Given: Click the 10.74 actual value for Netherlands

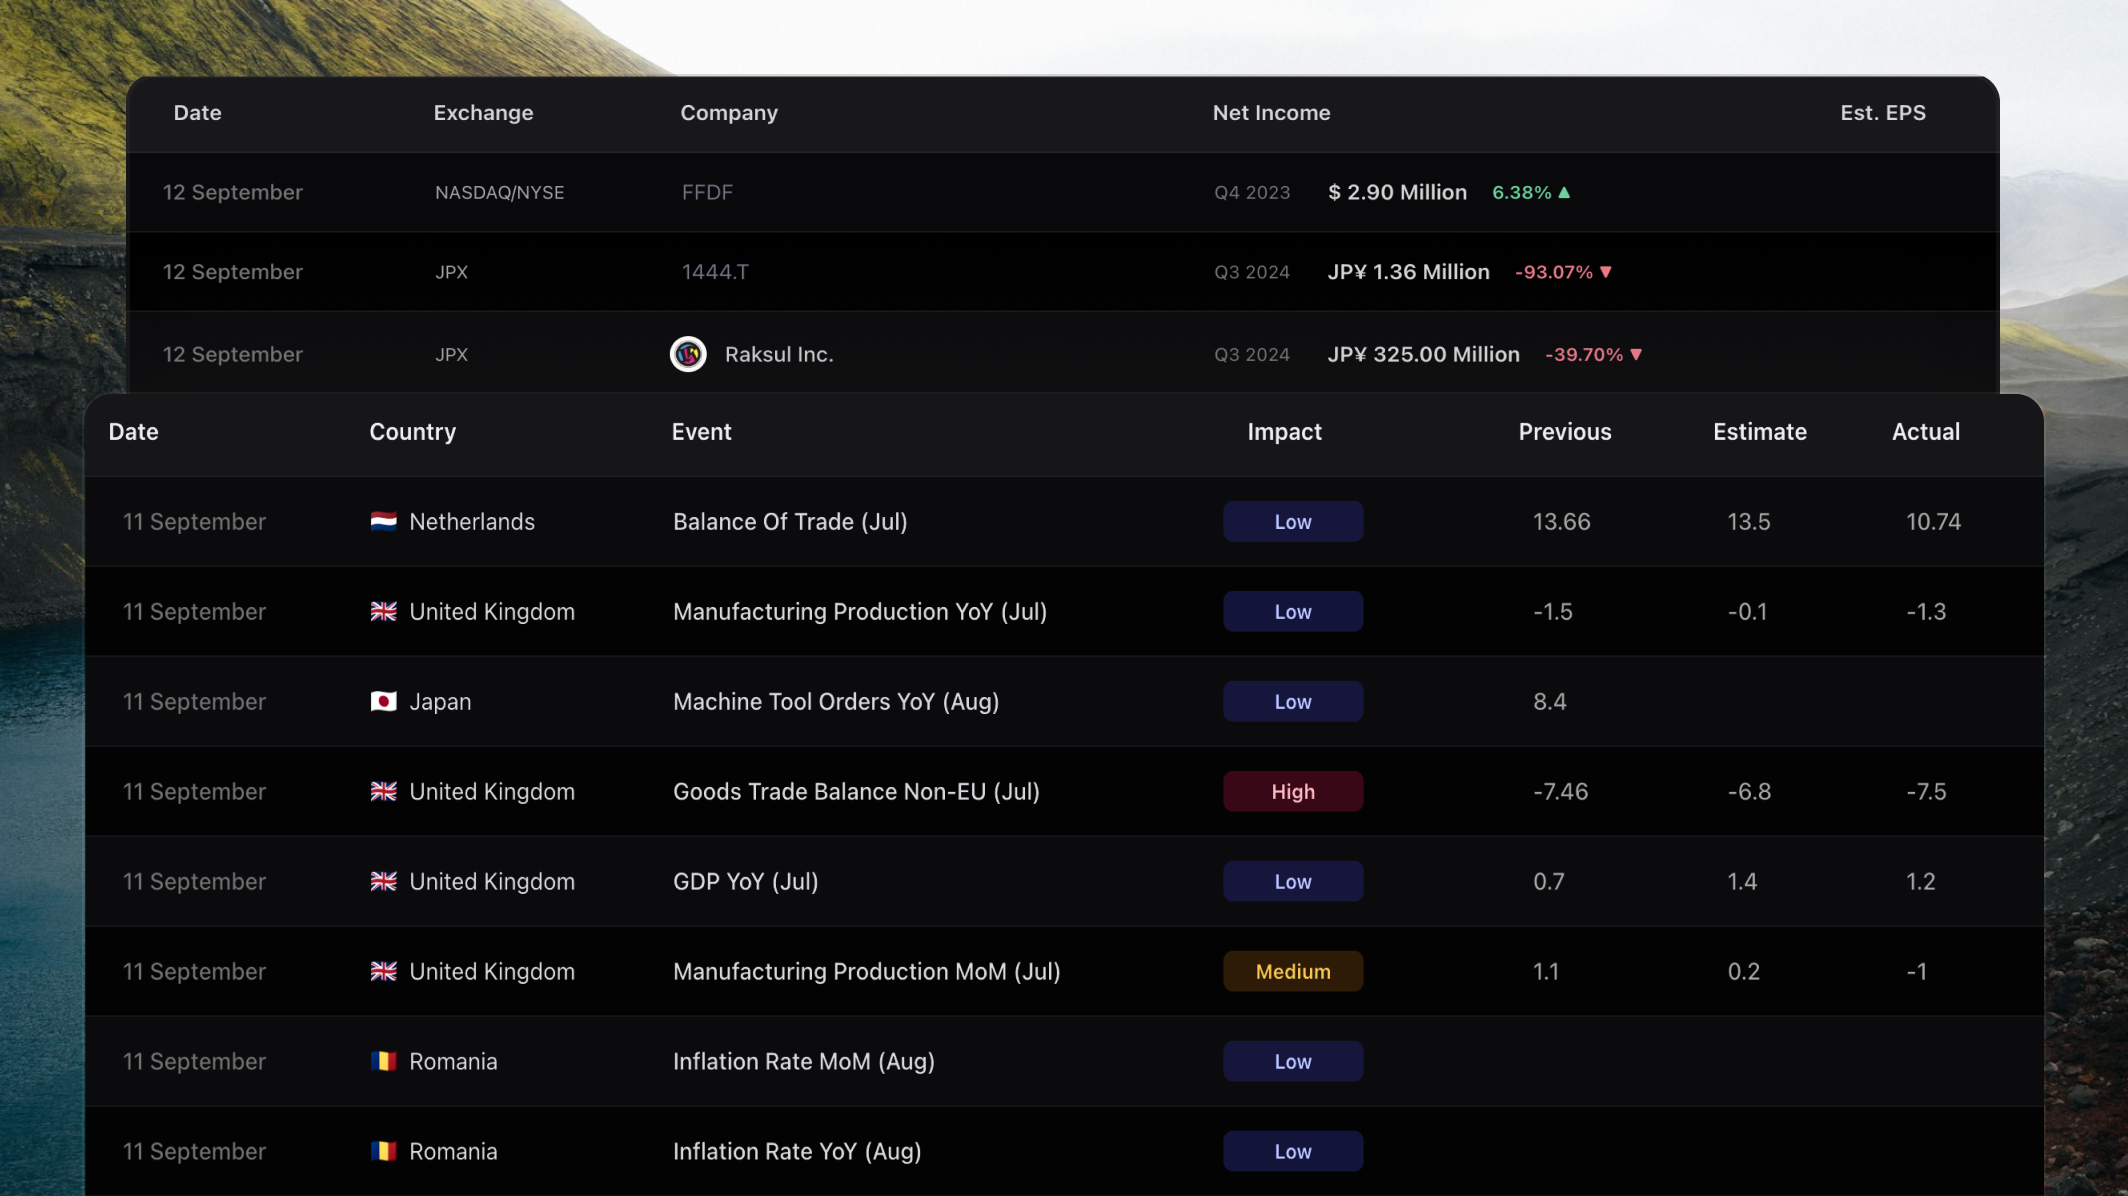Looking at the screenshot, I should [1933, 521].
